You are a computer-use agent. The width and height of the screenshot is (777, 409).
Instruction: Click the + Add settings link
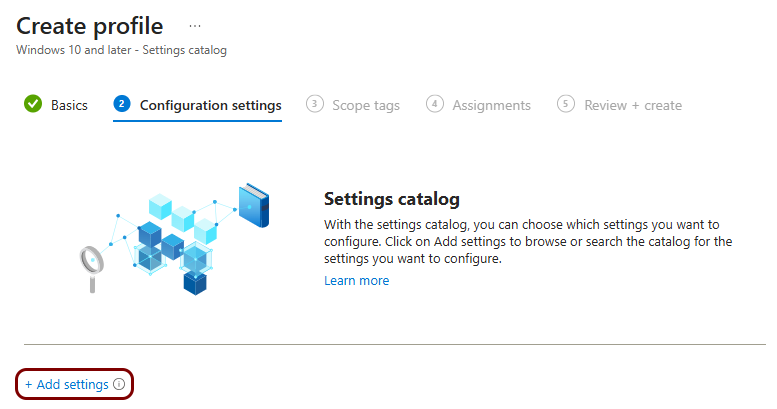click(x=66, y=384)
